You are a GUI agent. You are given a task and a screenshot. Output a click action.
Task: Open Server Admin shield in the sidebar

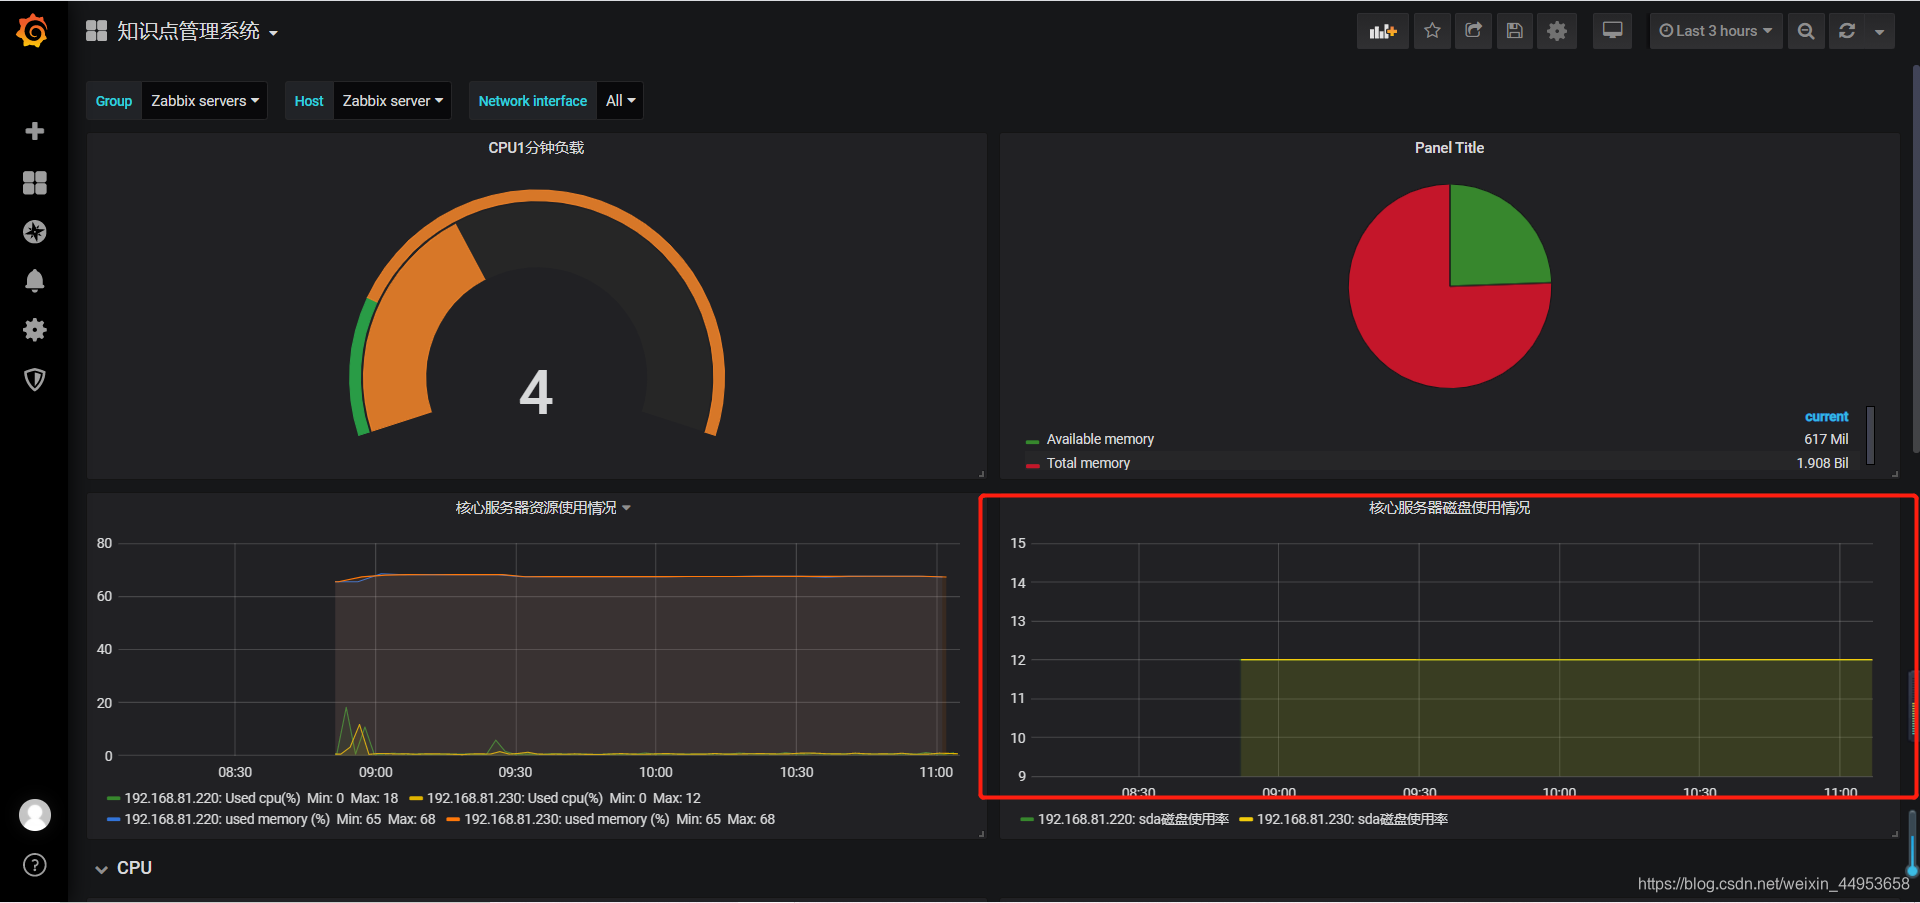pyautogui.click(x=35, y=379)
